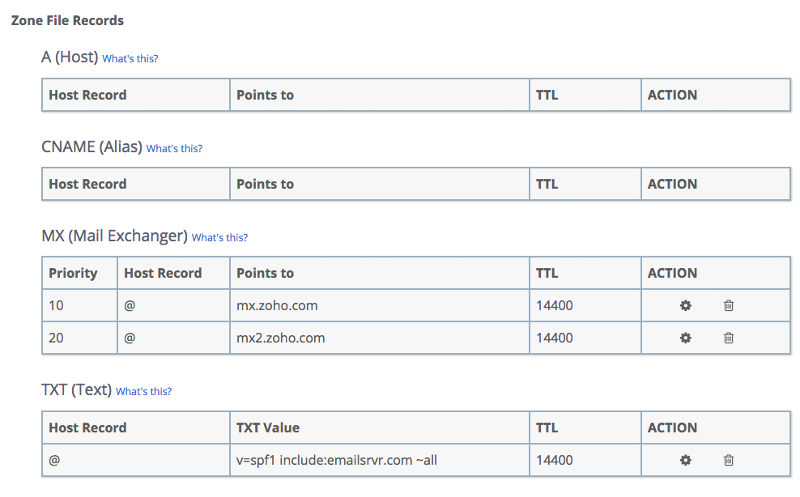Open "What's this?" link beside A (Host)
Screen dimensions: 800x497
tap(130, 59)
